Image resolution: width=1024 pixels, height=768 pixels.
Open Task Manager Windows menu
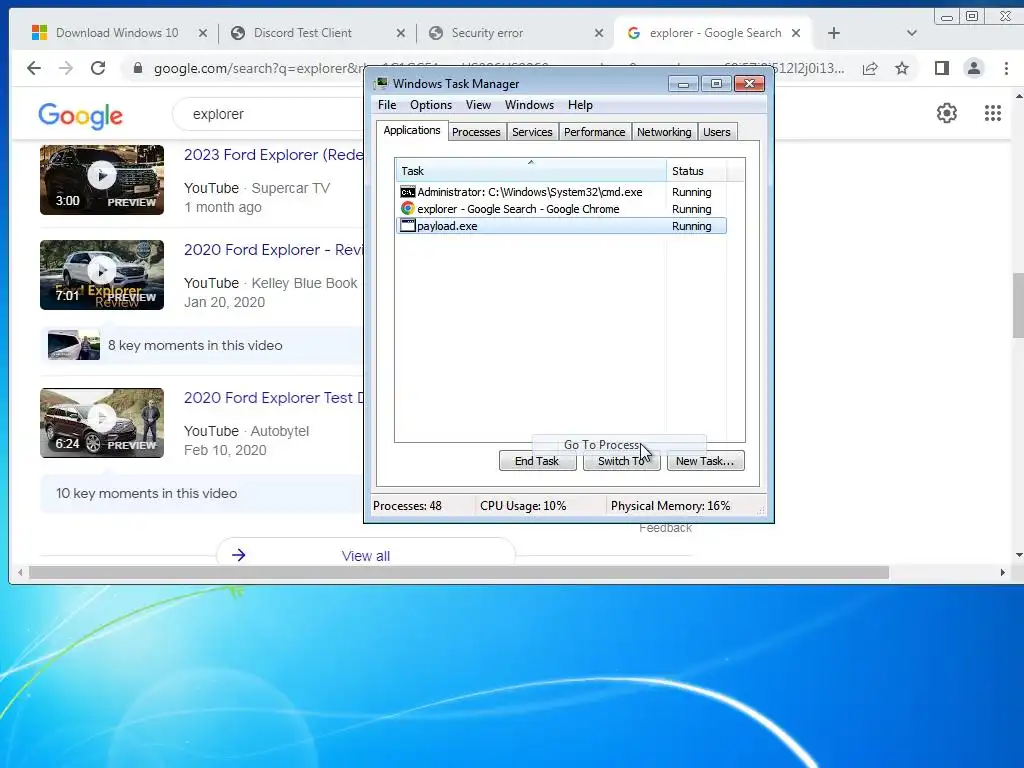click(529, 105)
